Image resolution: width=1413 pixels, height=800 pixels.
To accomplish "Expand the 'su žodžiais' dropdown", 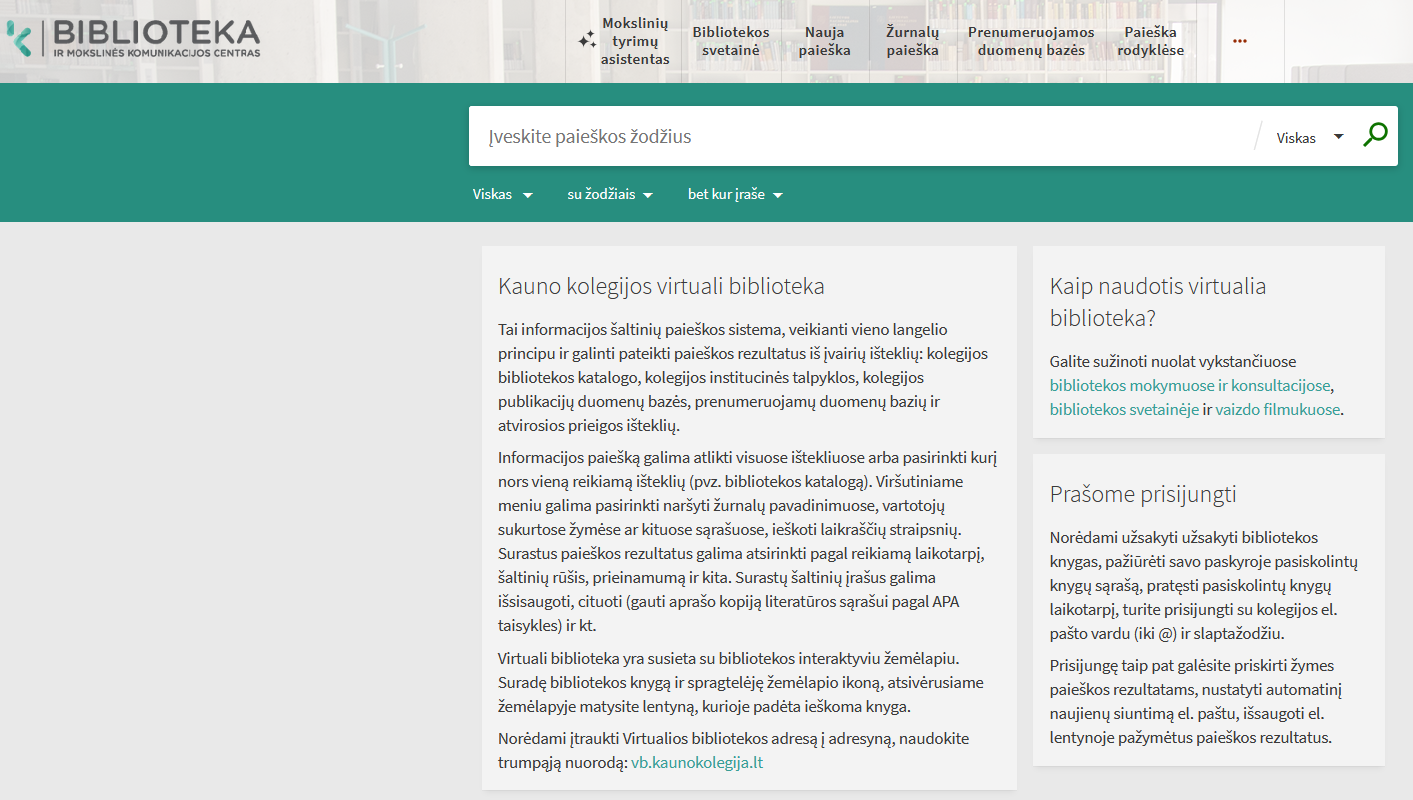I will 609,195.
